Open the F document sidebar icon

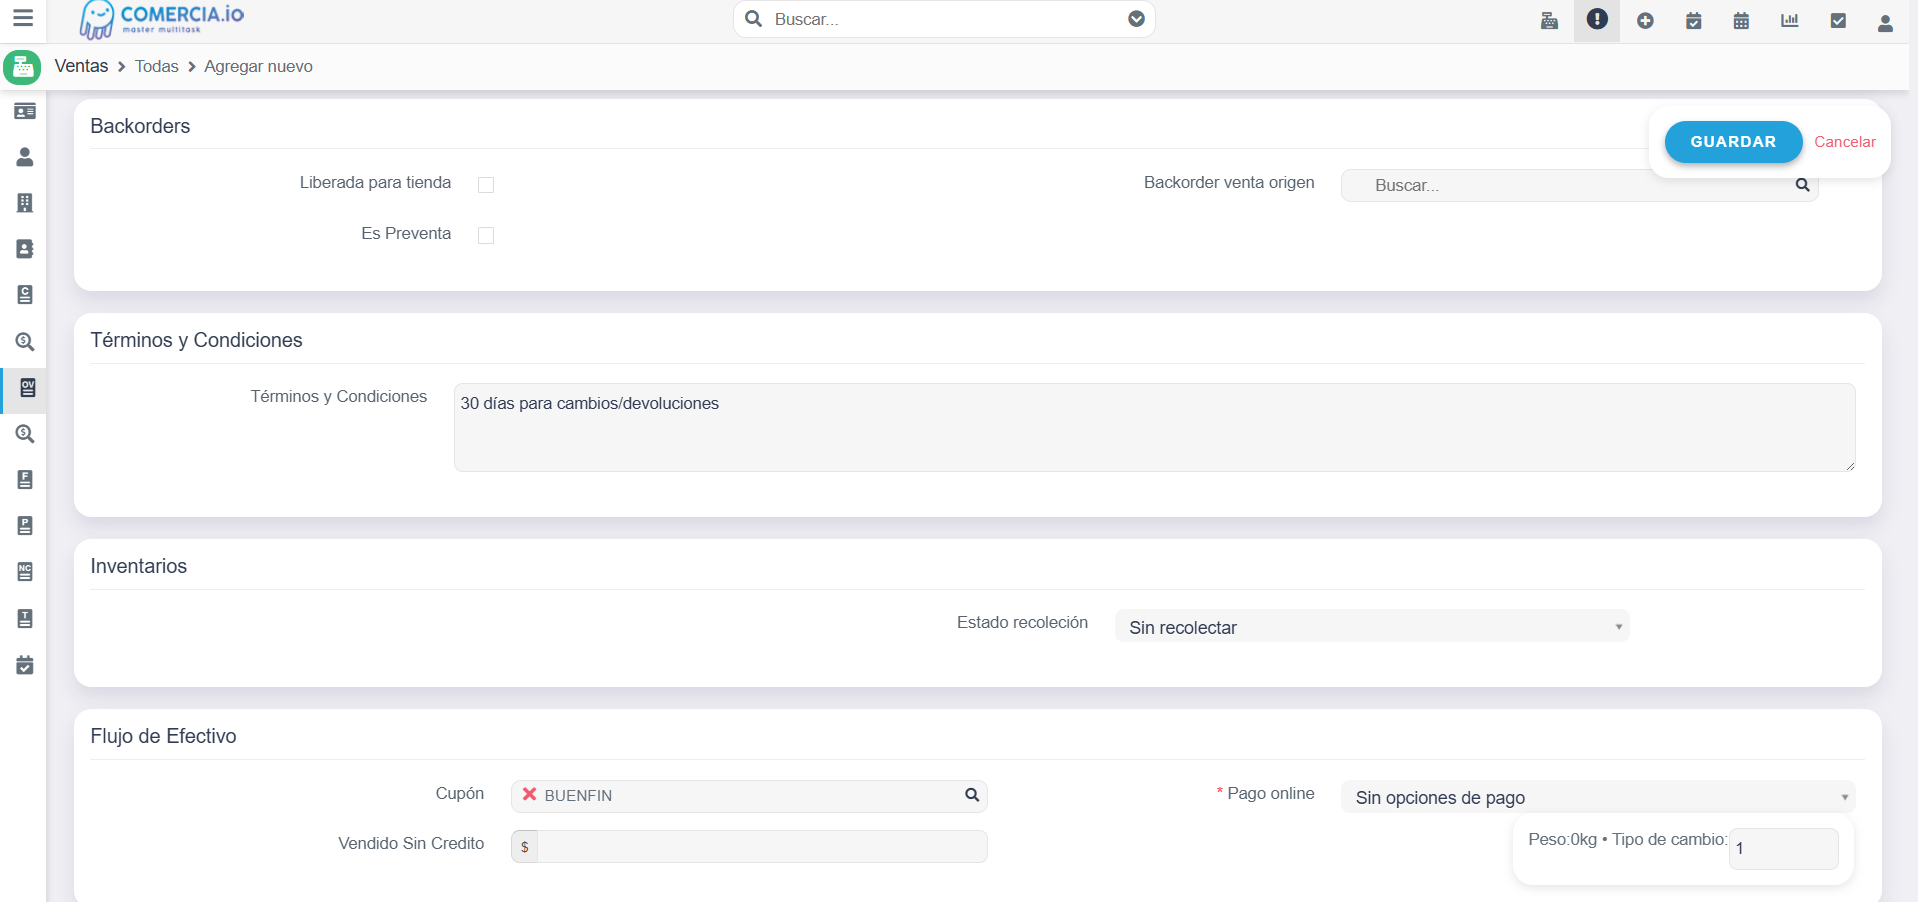pos(25,480)
